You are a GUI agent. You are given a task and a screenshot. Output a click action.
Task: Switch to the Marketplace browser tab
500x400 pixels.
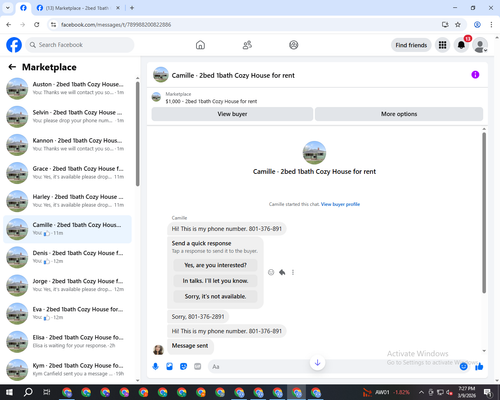tap(78, 8)
